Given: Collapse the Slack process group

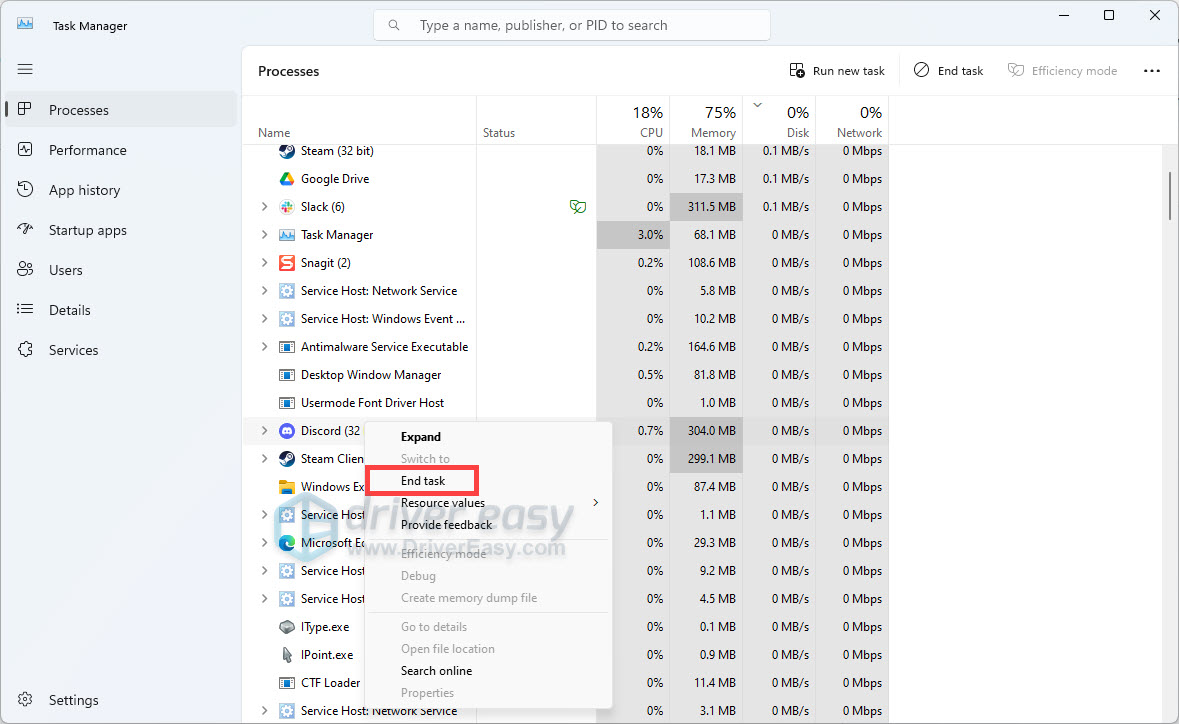Looking at the screenshot, I should point(263,206).
